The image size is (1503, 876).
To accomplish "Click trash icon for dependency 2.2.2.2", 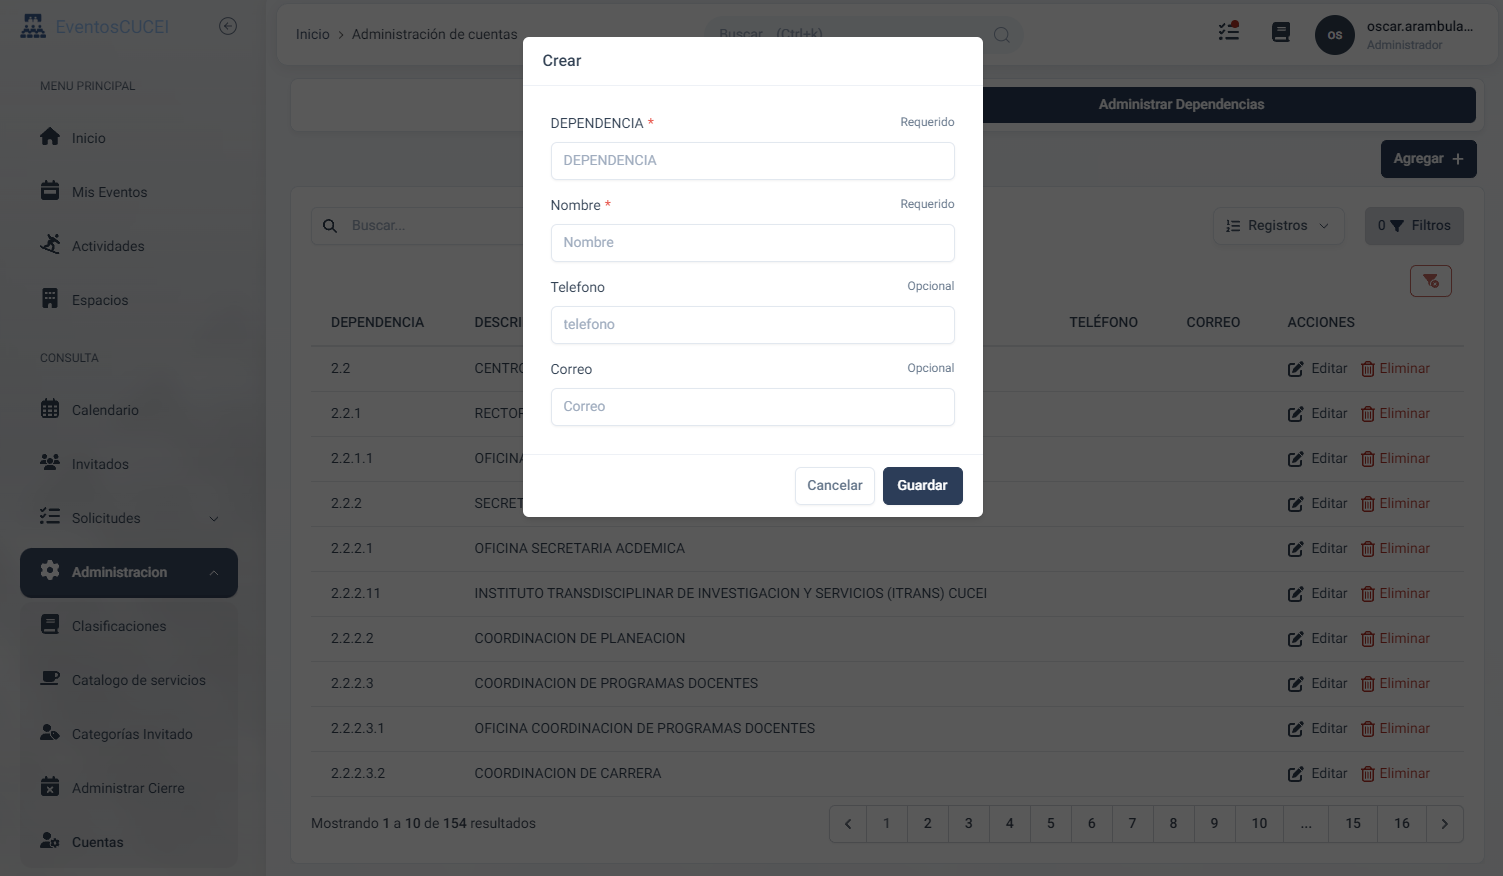I will tap(1368, 639).
